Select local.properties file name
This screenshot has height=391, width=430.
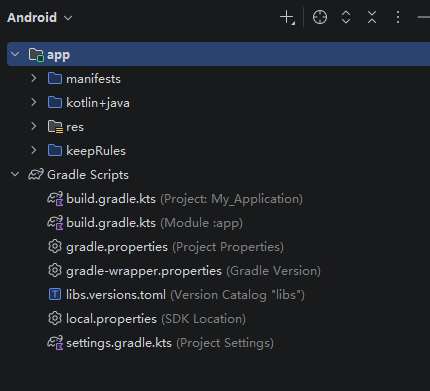111,319
